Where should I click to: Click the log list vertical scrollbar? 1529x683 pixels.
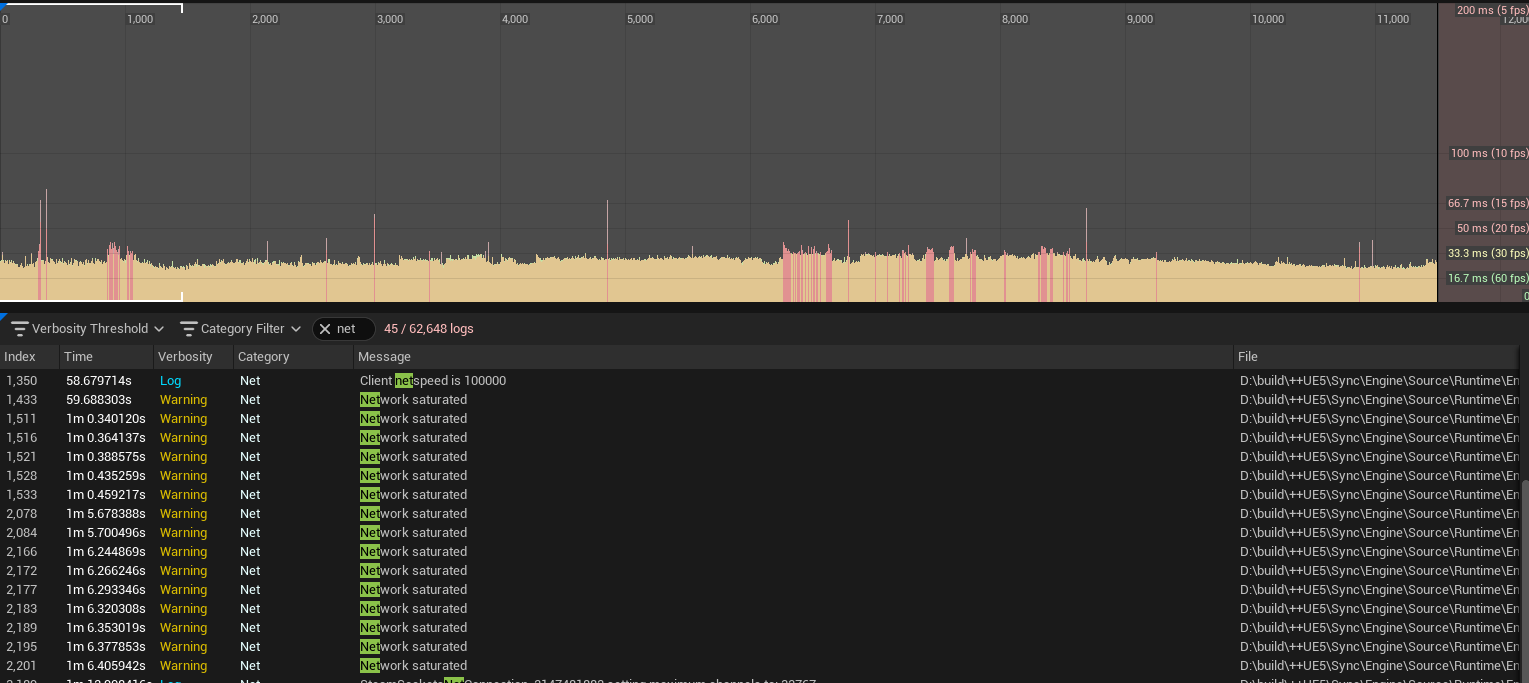pos(1523,580)
